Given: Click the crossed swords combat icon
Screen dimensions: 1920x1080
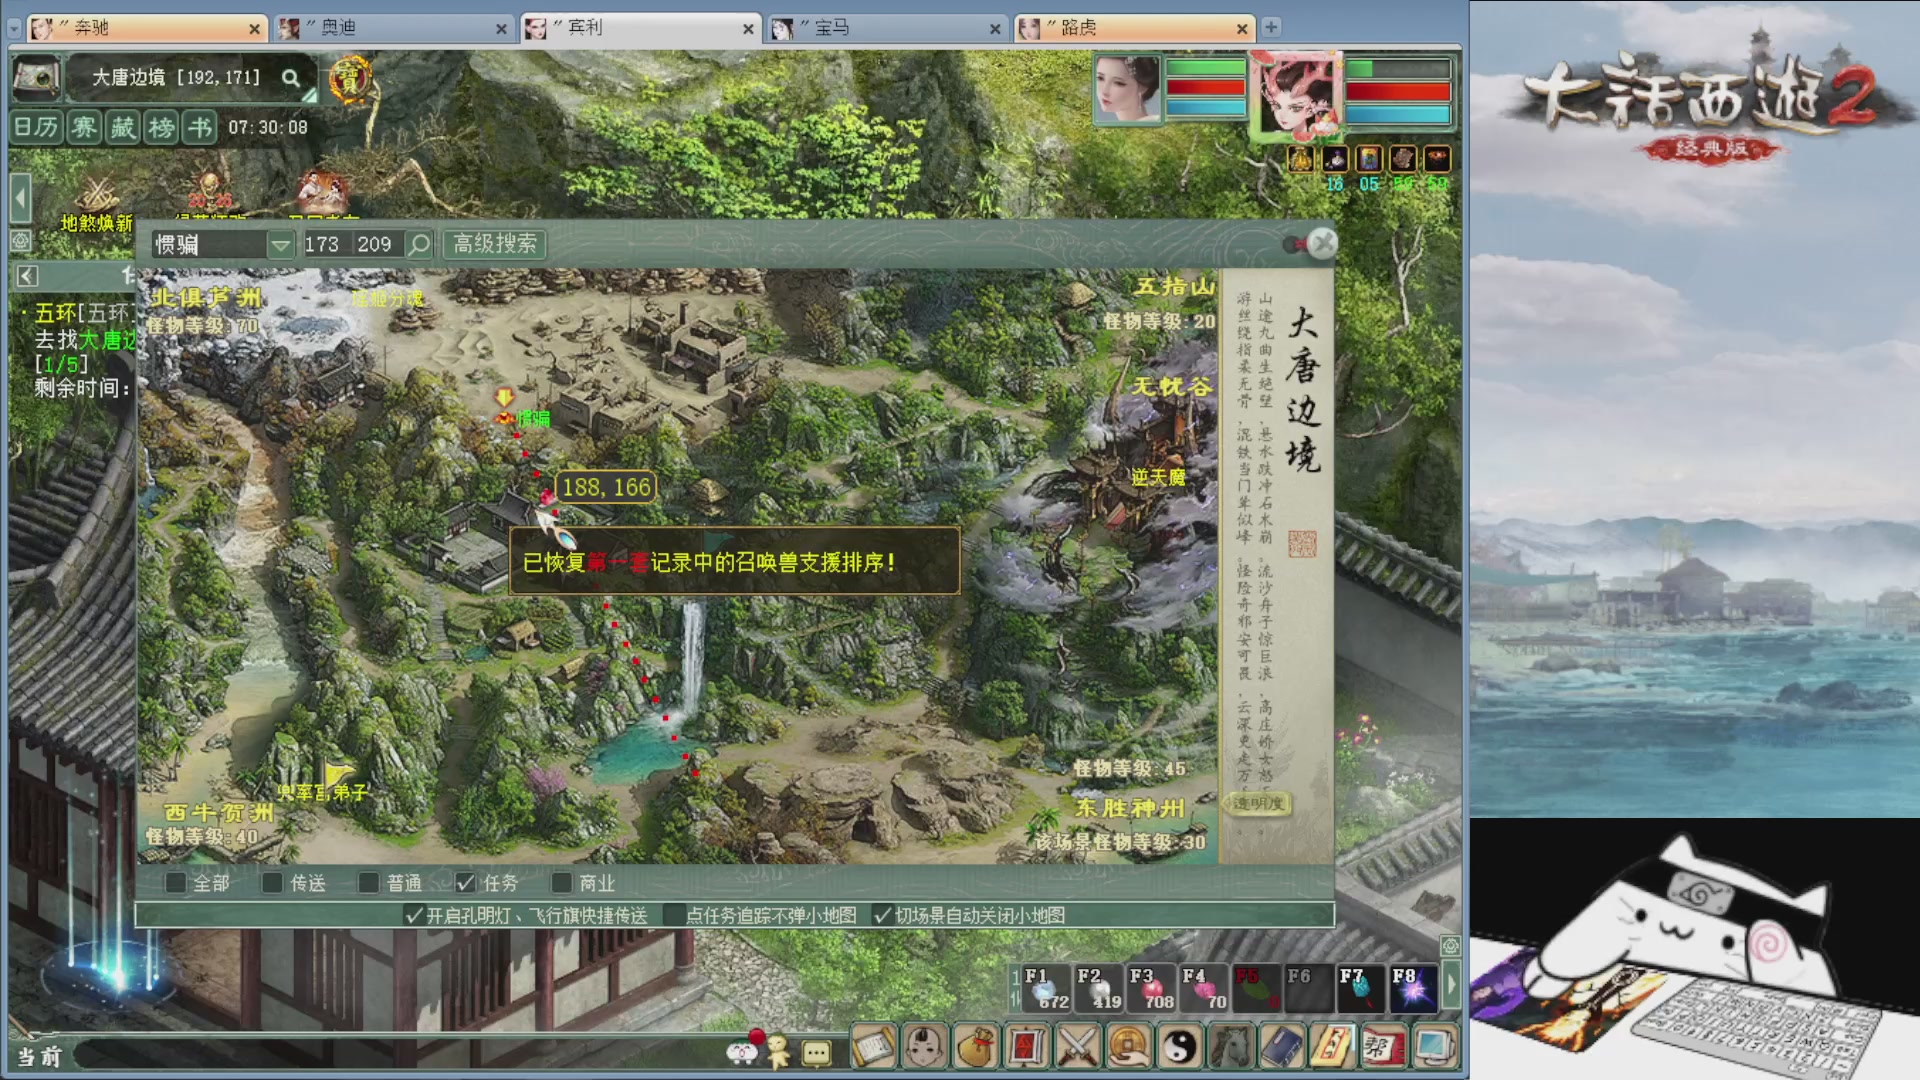Looking at the screenshot, I should tap(1078, 1047).
